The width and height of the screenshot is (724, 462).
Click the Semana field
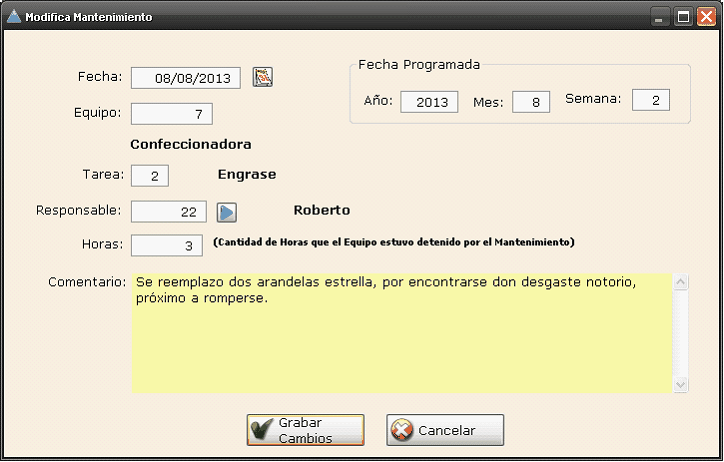pyautogui.click(x=651, y=100)
